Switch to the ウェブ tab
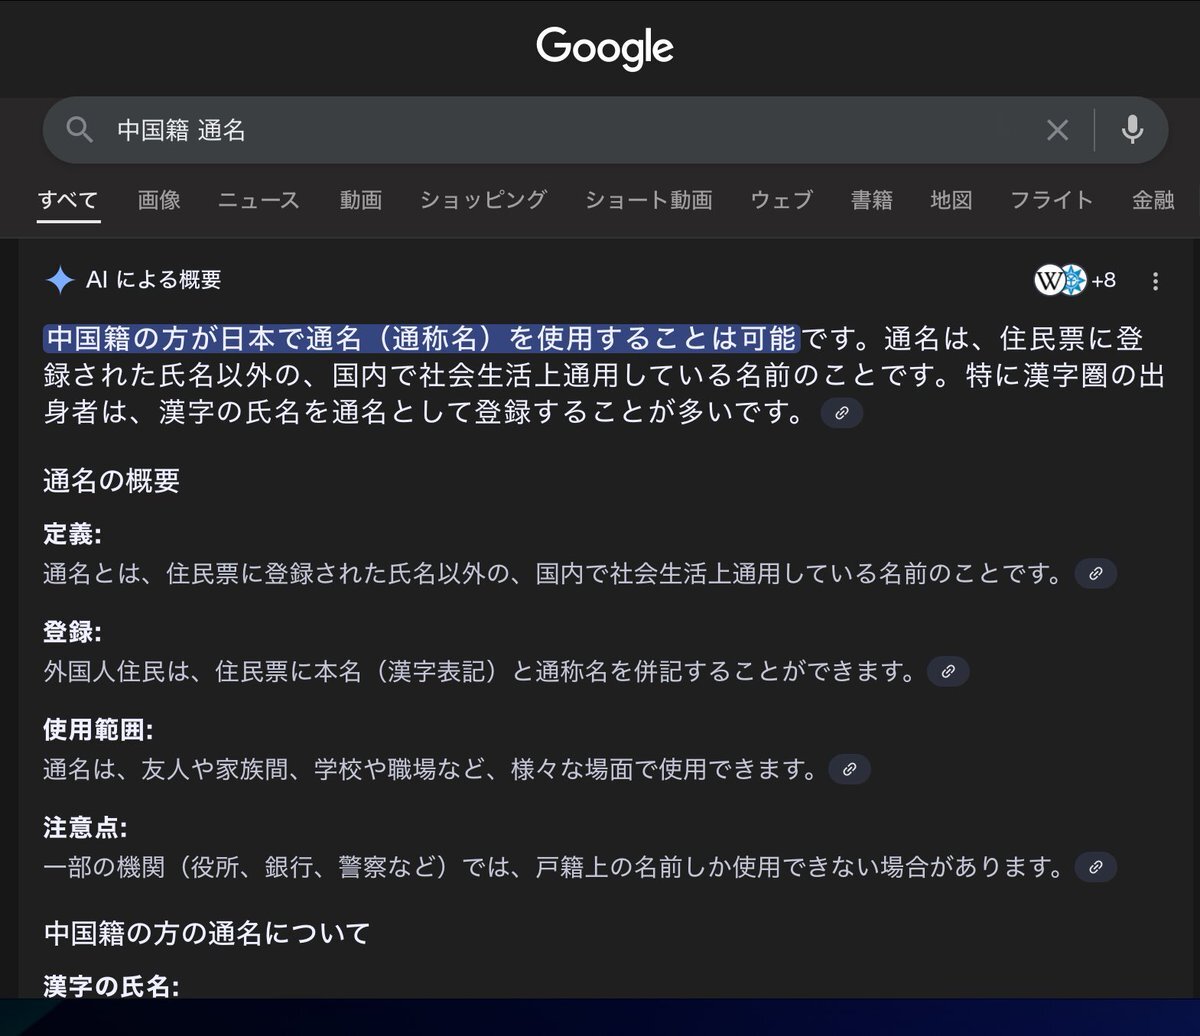The width and height of the screenshot is (1200, 1036). [782, 200]
